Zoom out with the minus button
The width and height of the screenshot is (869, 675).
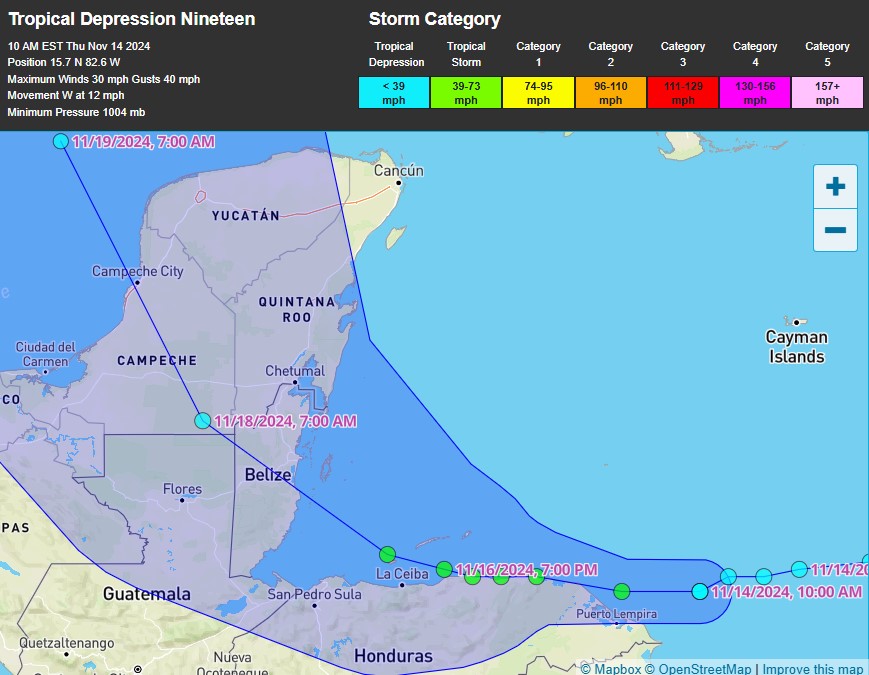click(x=834, y=230)
